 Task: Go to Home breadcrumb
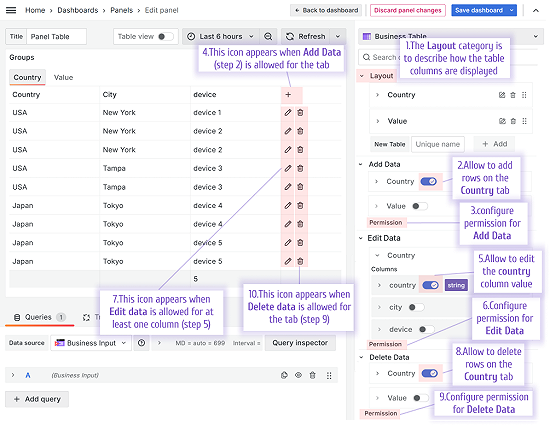click(35, 10)
